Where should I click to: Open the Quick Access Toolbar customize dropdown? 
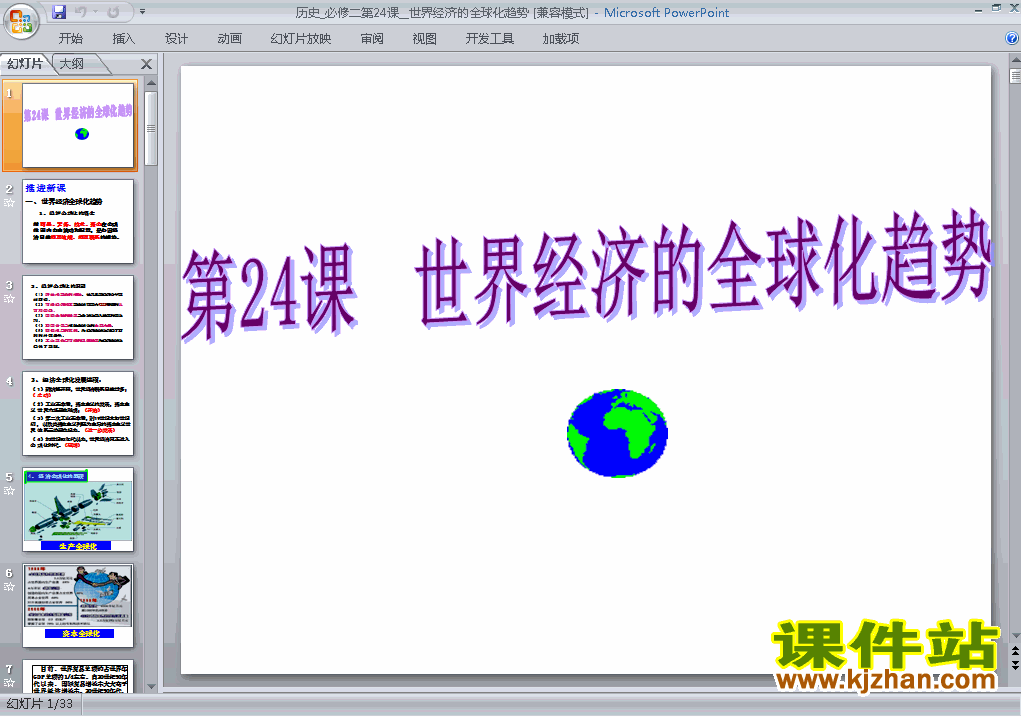click(143, 12)
